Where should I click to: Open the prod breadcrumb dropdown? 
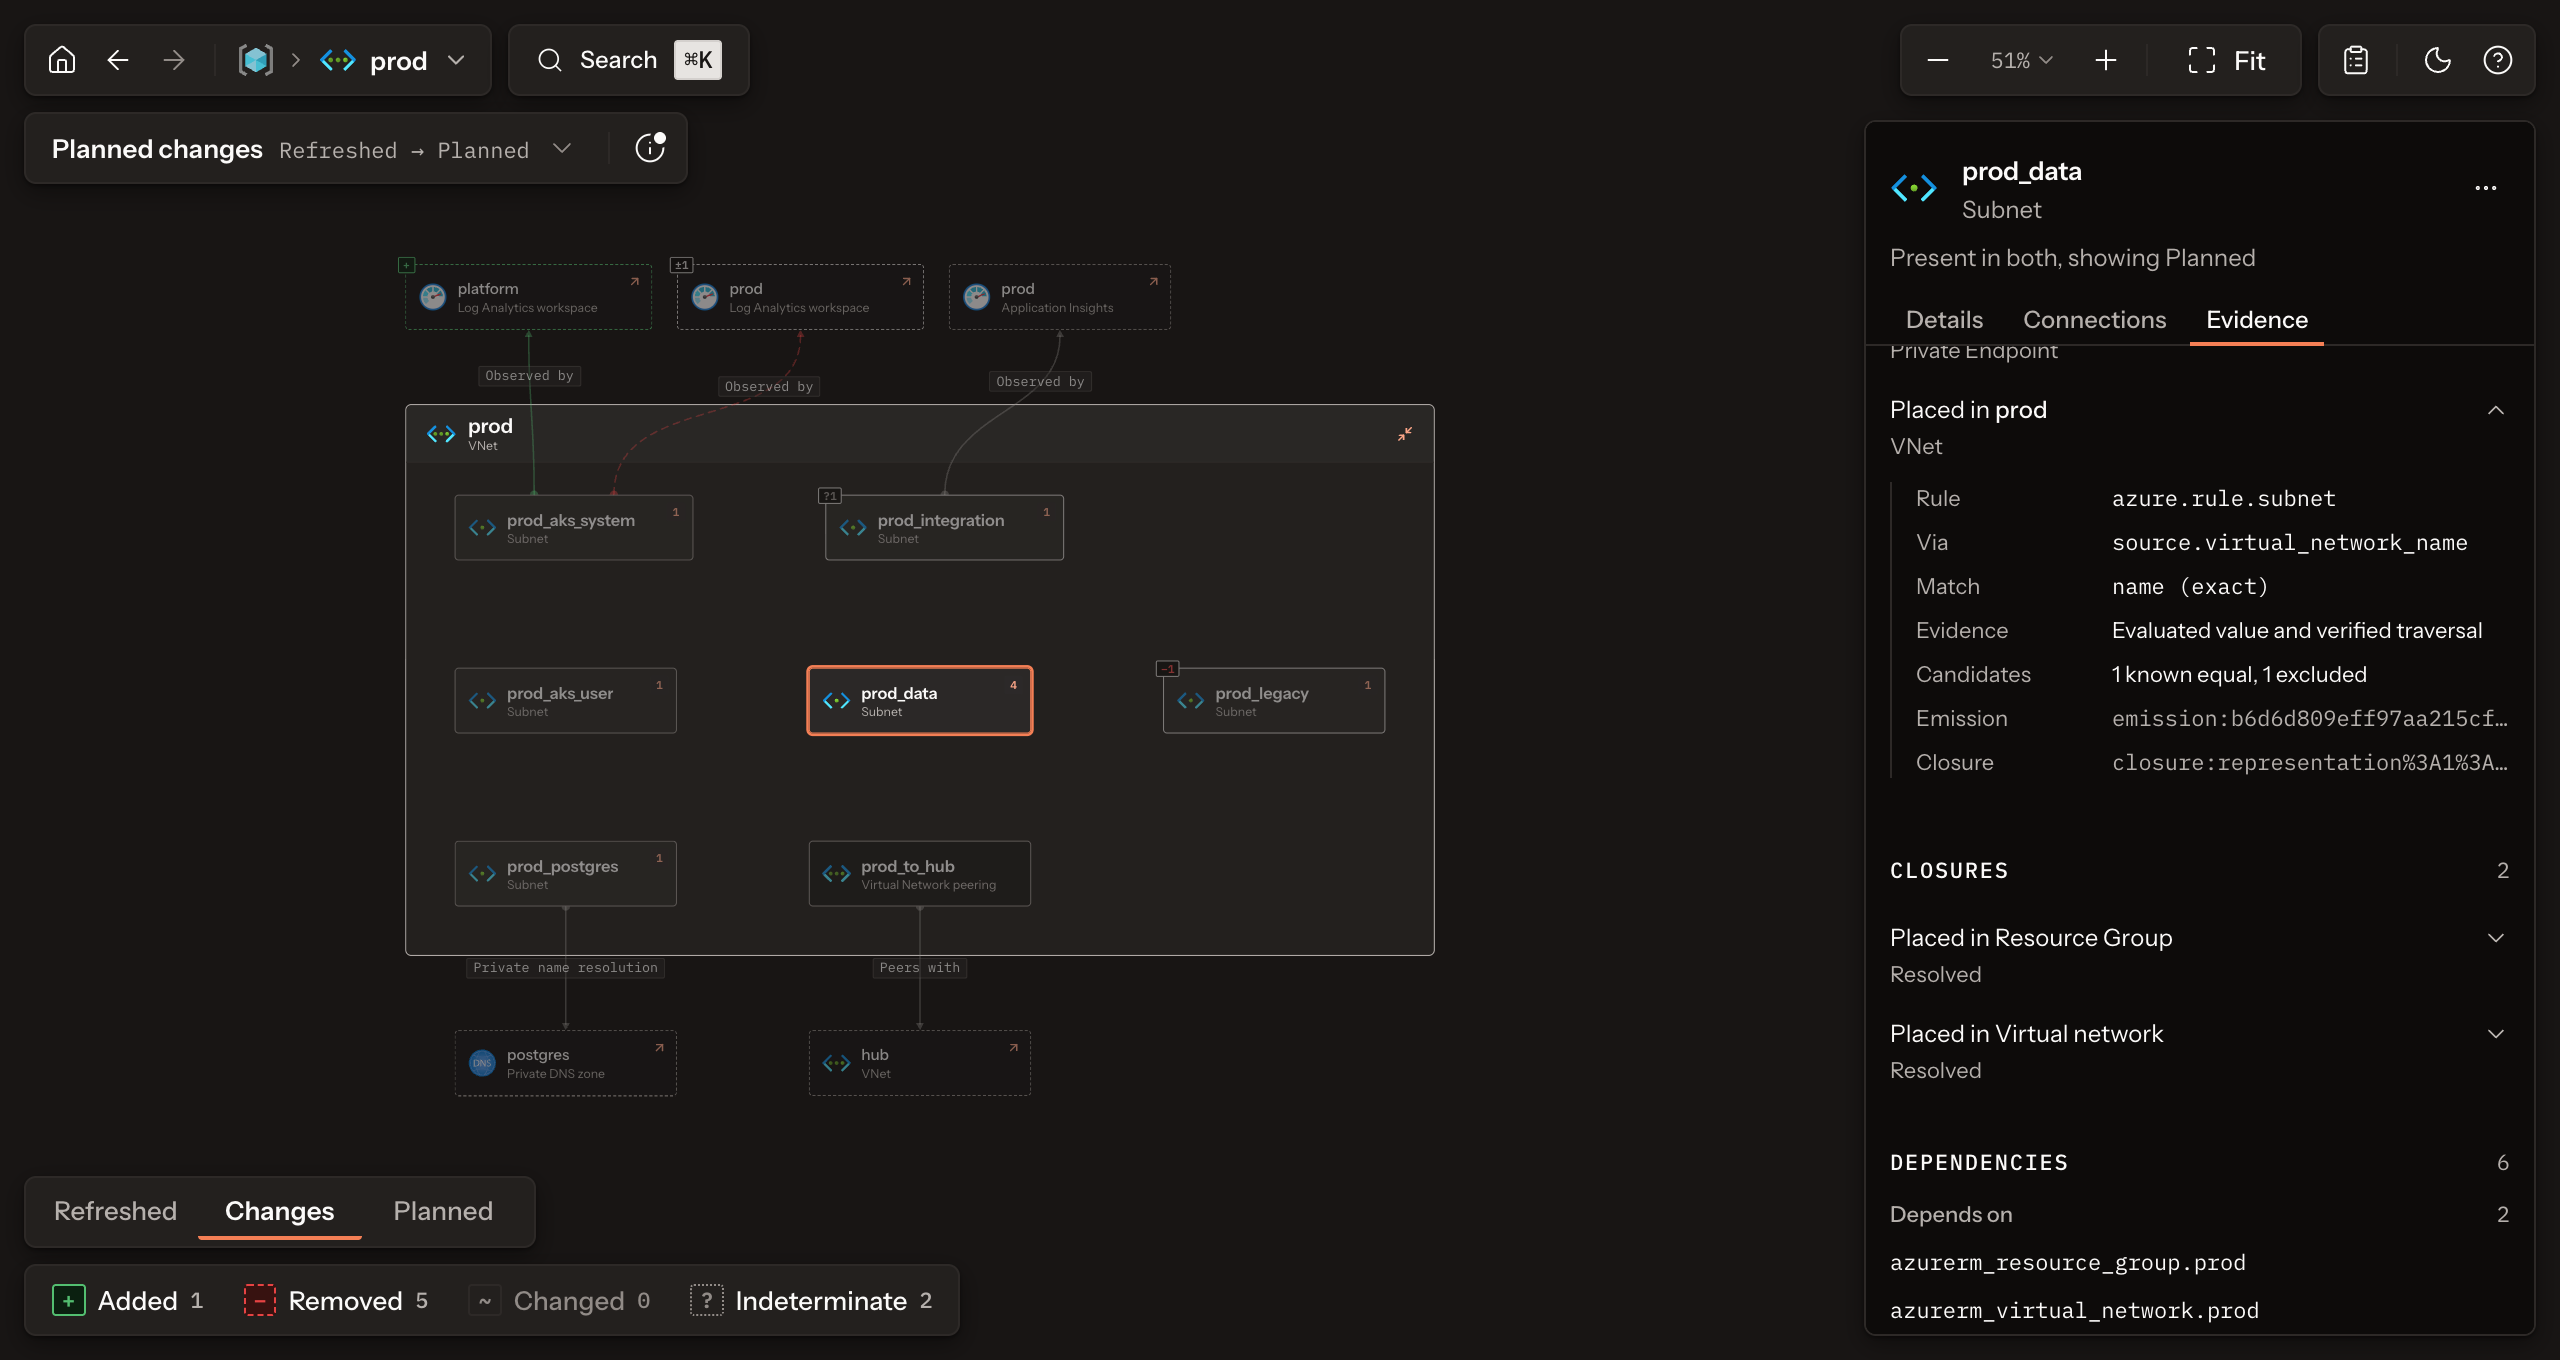[x=457, y=60]
